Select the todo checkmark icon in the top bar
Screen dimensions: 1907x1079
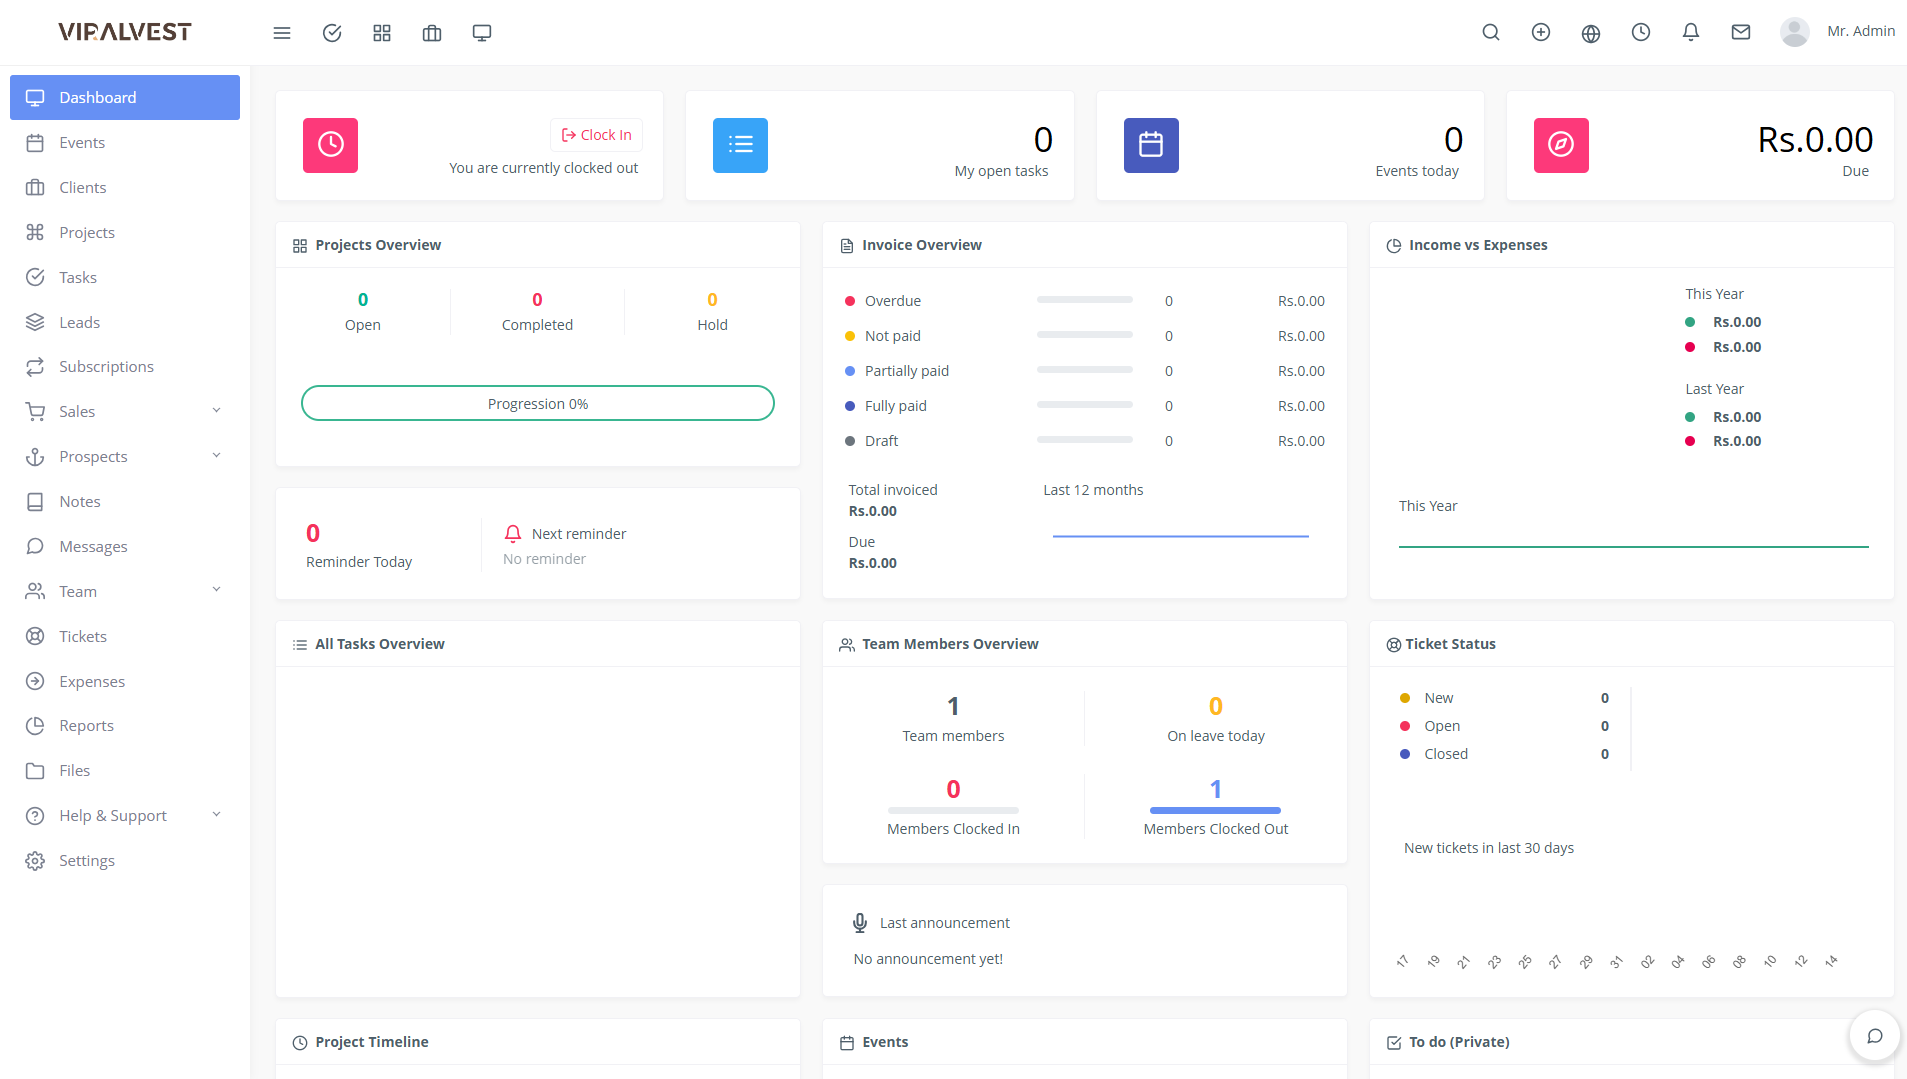[331, 32]
